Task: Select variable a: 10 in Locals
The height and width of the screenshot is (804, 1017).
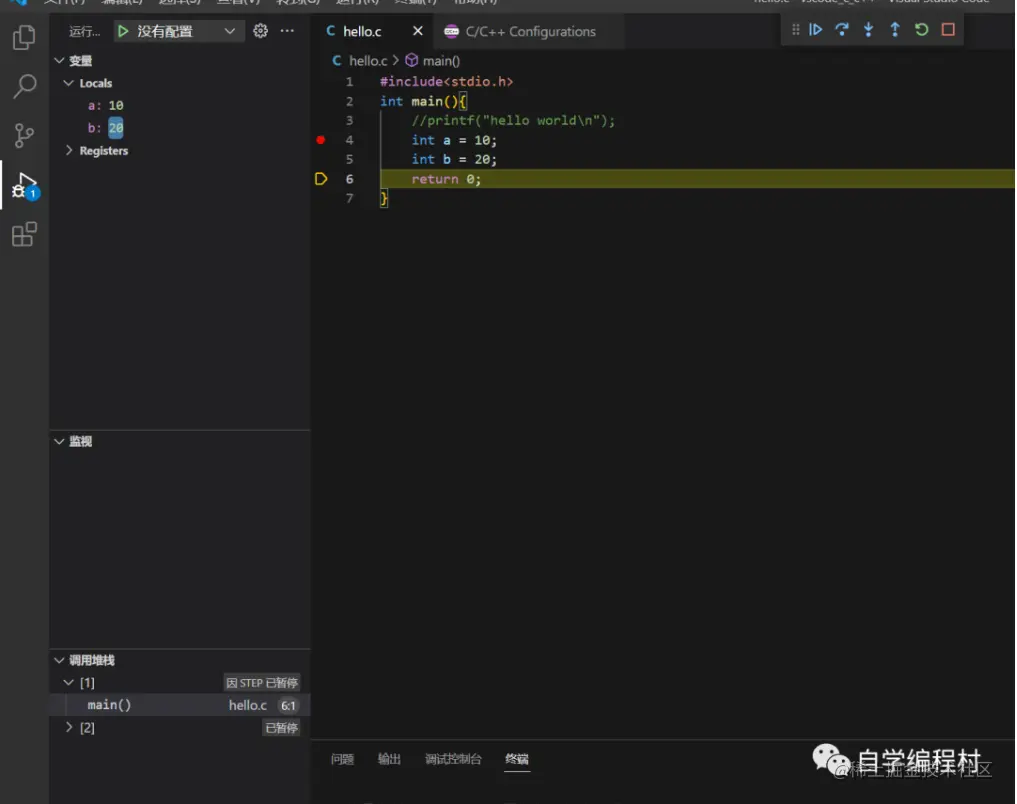Action: pos(106,105)
